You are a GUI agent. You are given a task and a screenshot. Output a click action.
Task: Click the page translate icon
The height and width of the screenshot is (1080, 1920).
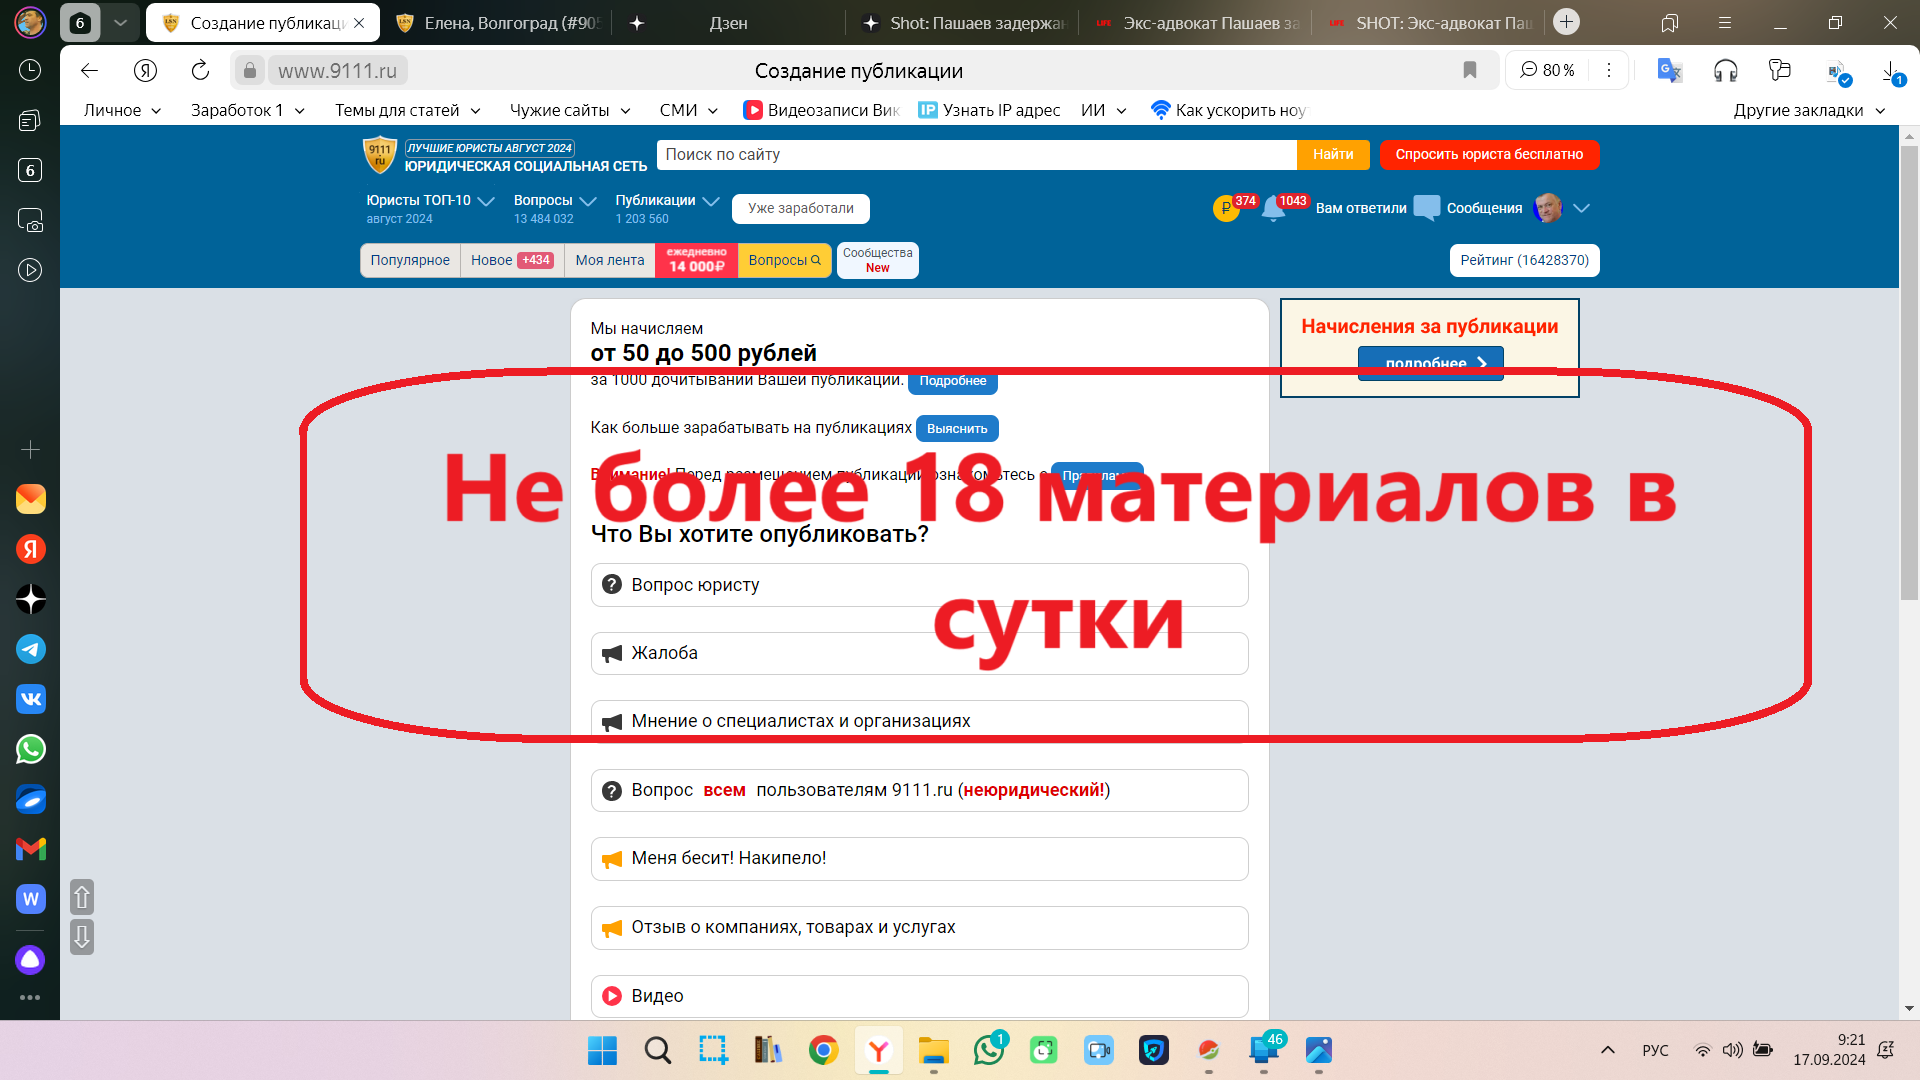(x=1669, y=70)
